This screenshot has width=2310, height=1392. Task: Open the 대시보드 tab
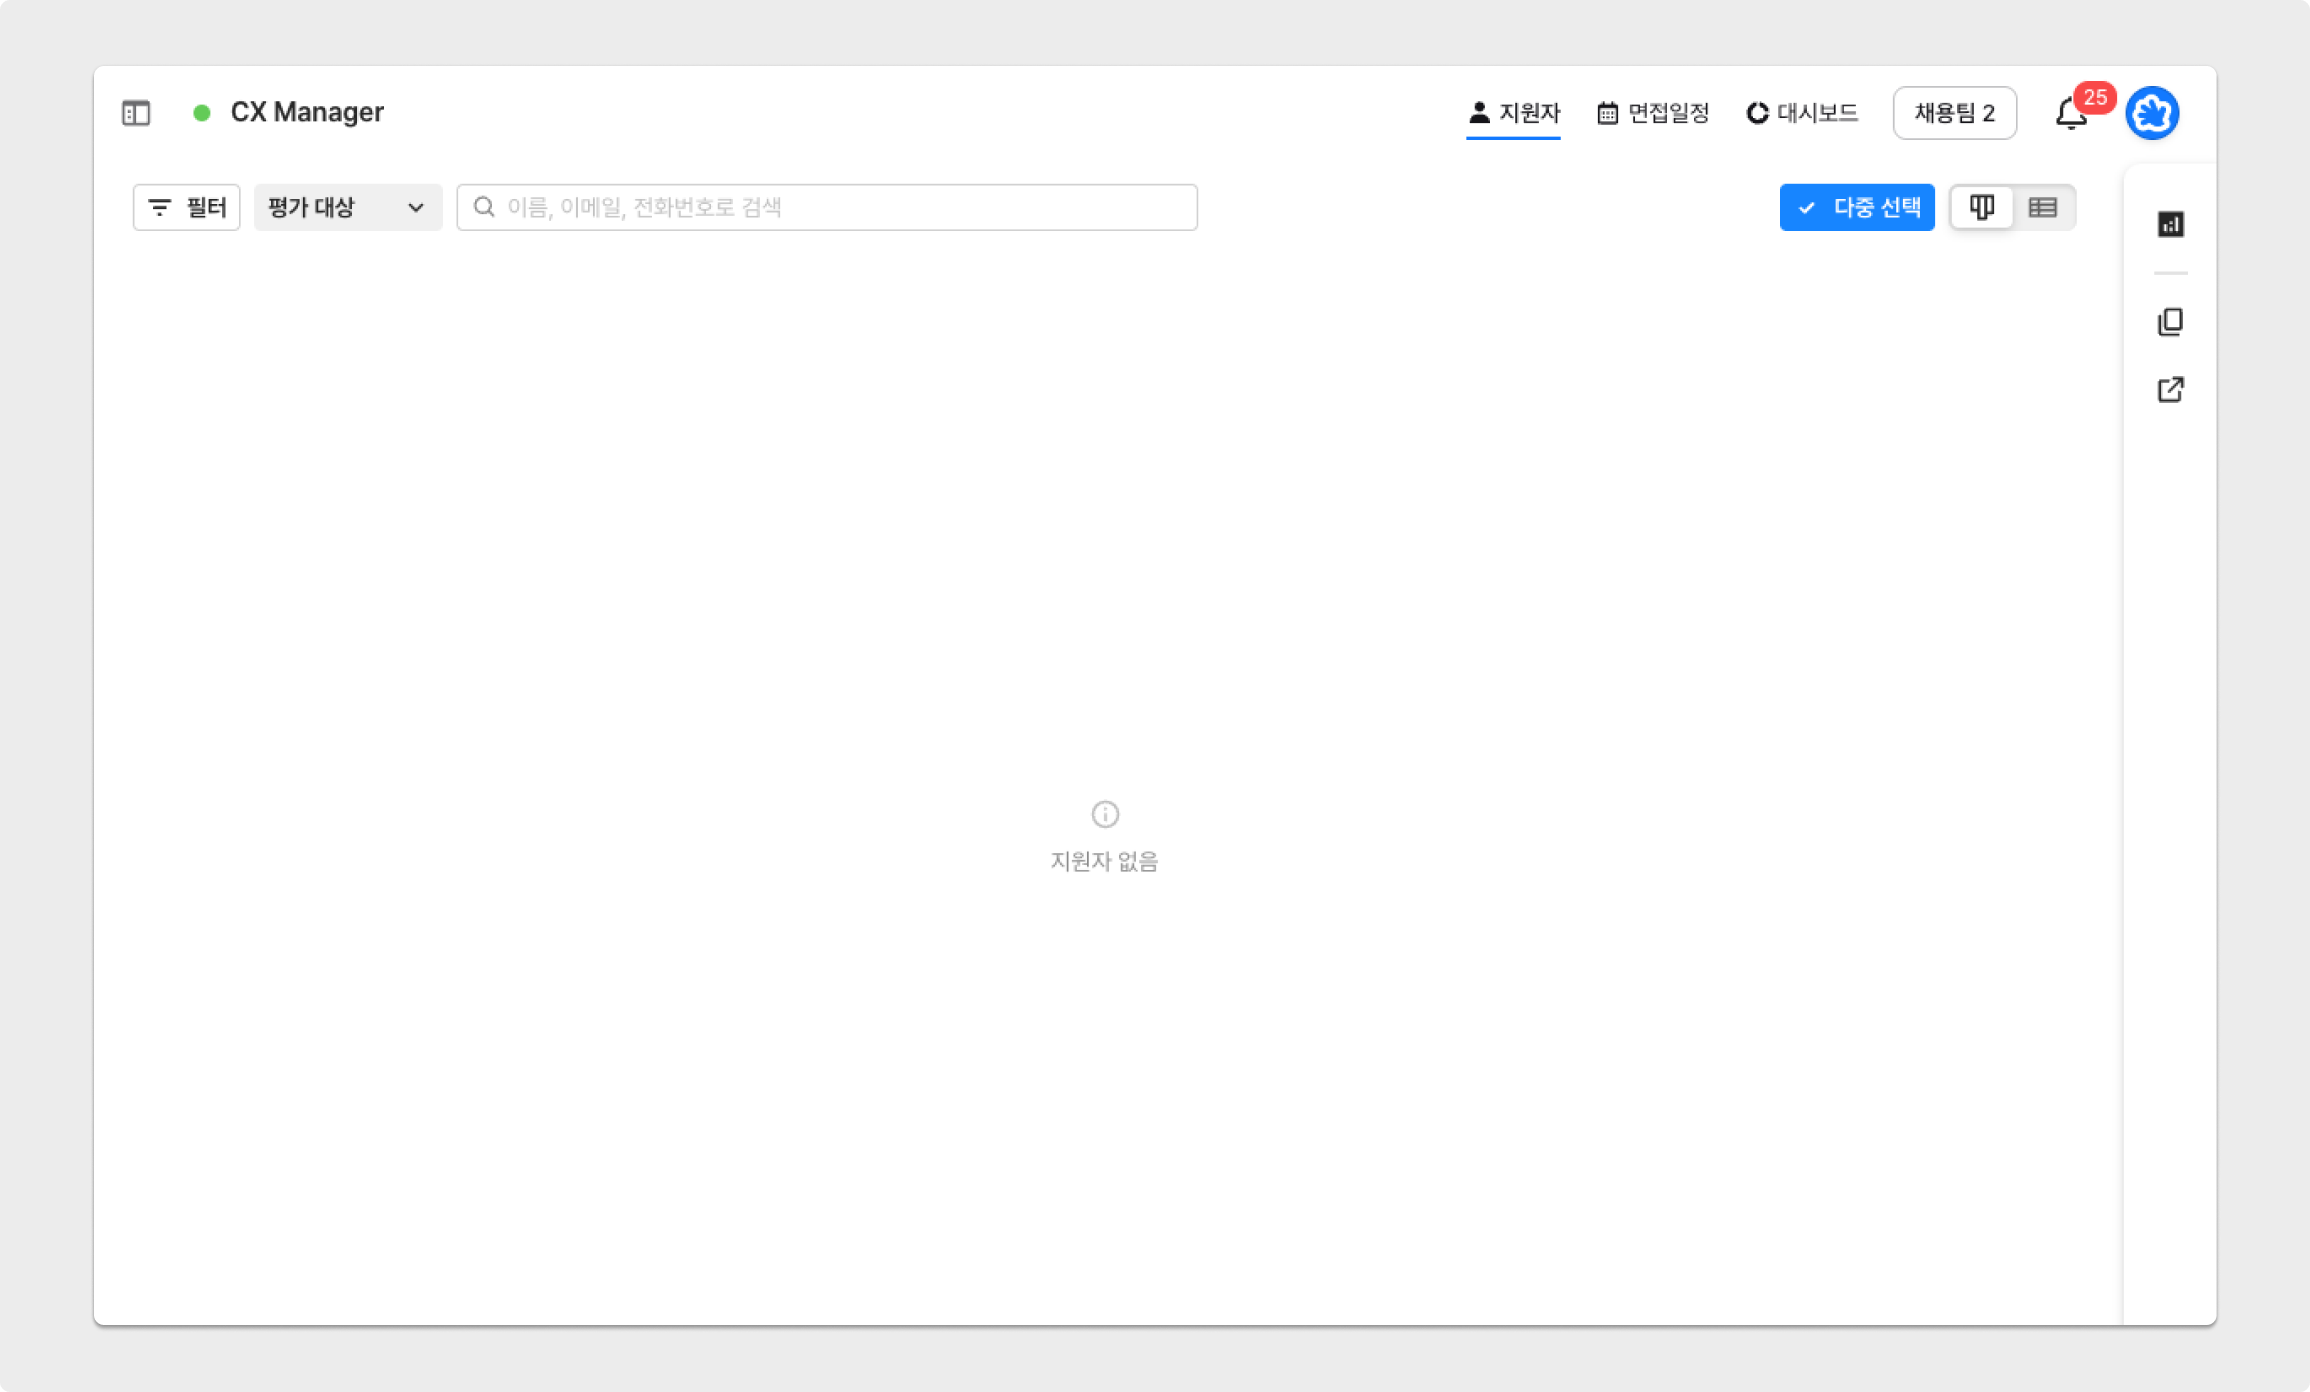click(1802, 113)
